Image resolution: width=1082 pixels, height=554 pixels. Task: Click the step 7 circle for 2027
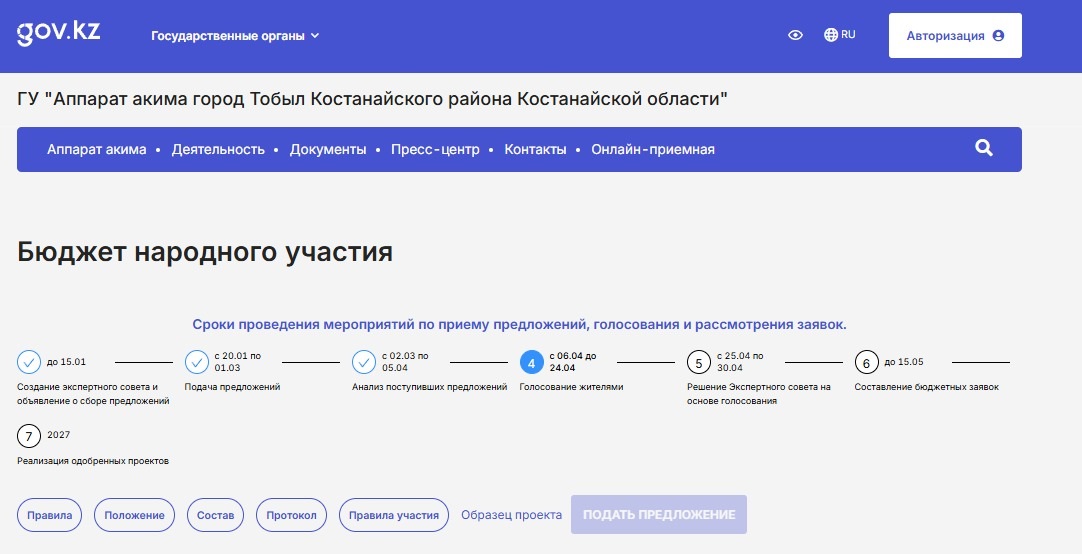(29, 436)
